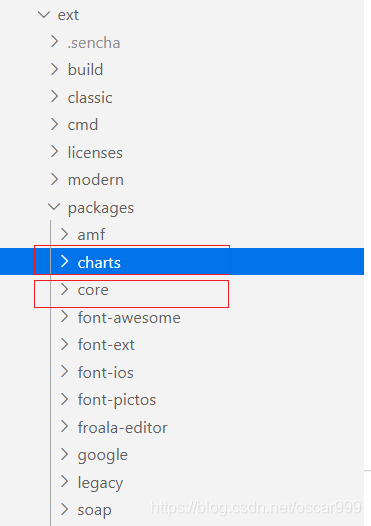
Task: Expand the amf package arrow
Action: point(64,234)
